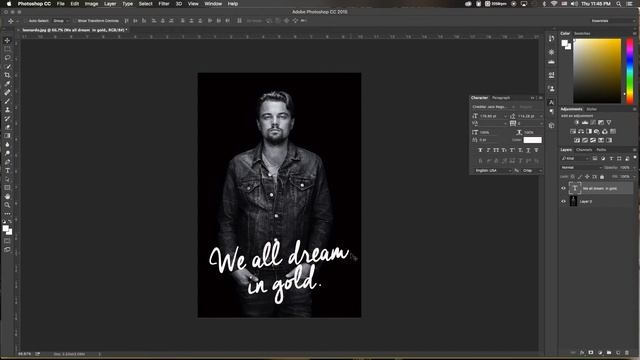The height and width of the screenshot is (360, 640).
Task: Create a new group folder icon
Action: click(609, 353)
